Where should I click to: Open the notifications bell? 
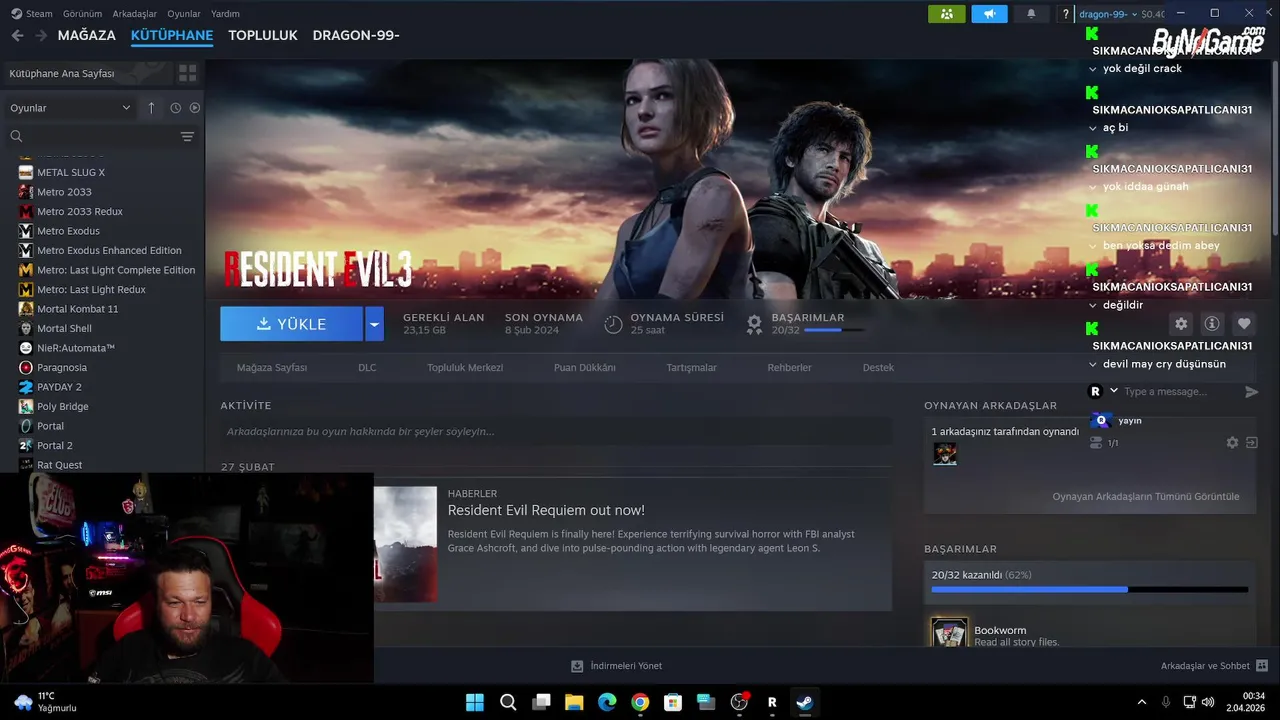(x=1031, y=14)
